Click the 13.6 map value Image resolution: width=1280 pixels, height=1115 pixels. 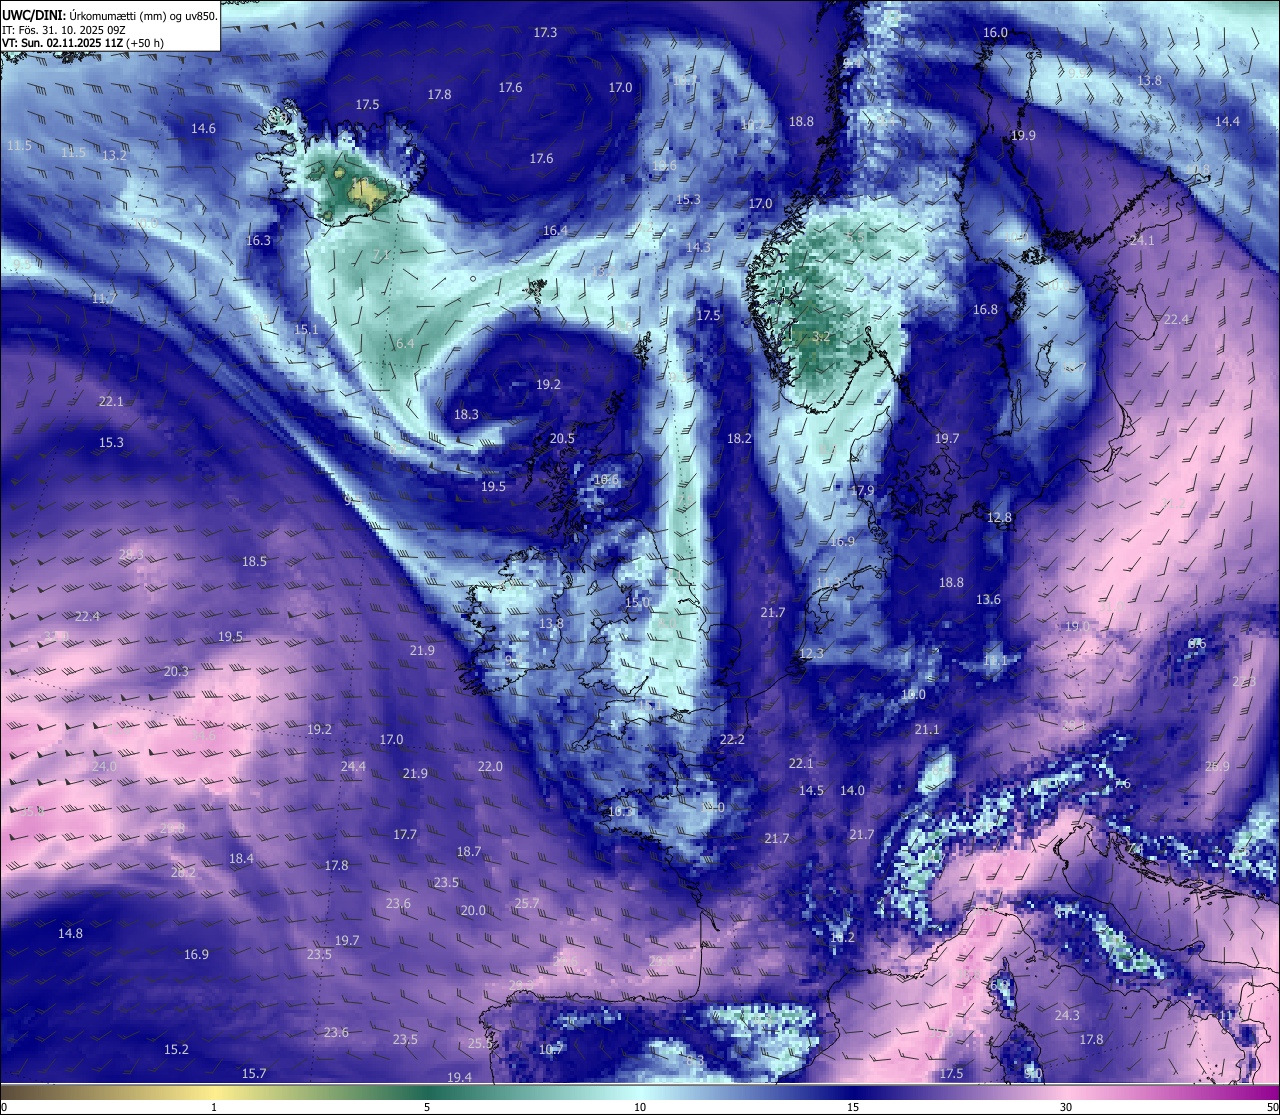pyautogui.click(x=988, y=600)
